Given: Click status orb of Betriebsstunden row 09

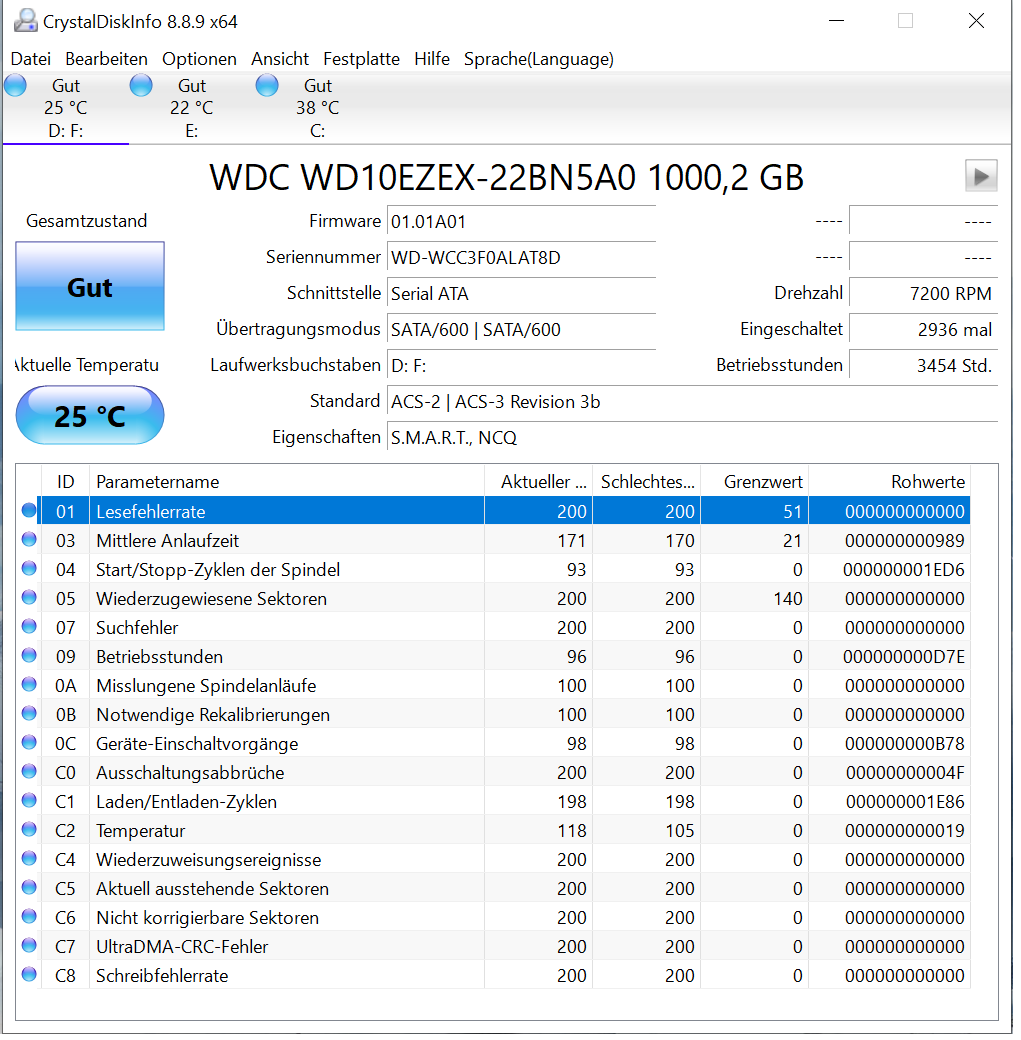Looking at the screenshot, I should [x=29, y=655].
